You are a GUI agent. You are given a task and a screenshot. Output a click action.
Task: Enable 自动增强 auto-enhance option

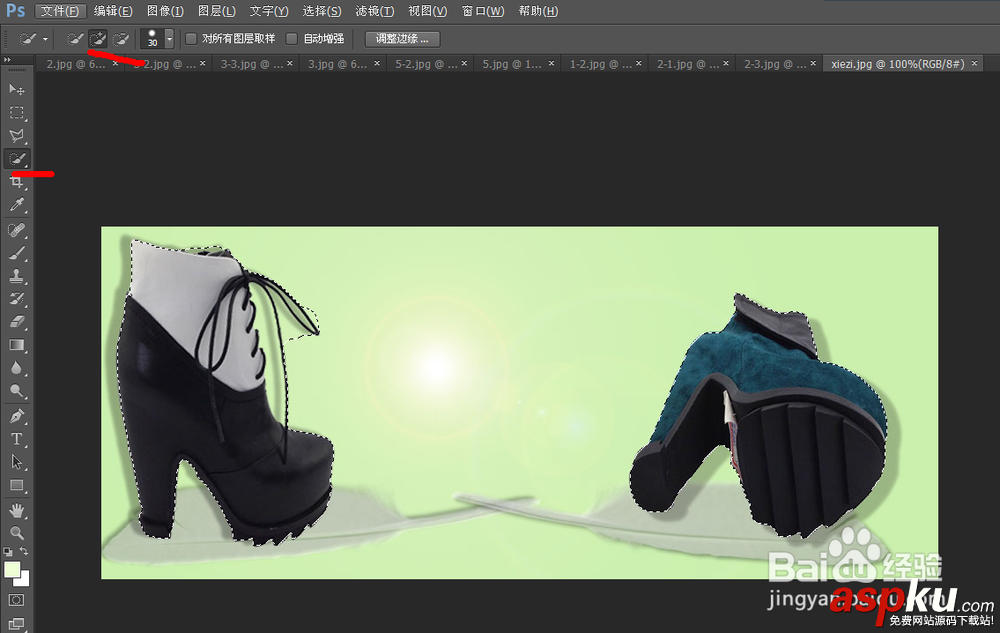(x=292, y=38)
